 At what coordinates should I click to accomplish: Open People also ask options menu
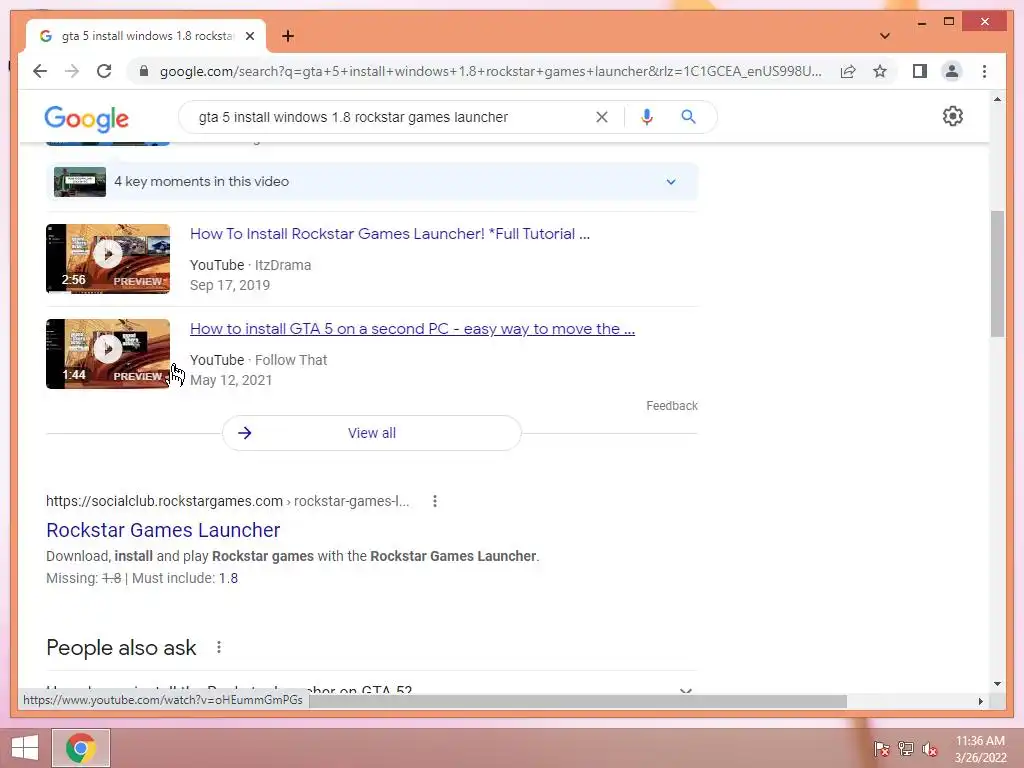pos(219,647)
